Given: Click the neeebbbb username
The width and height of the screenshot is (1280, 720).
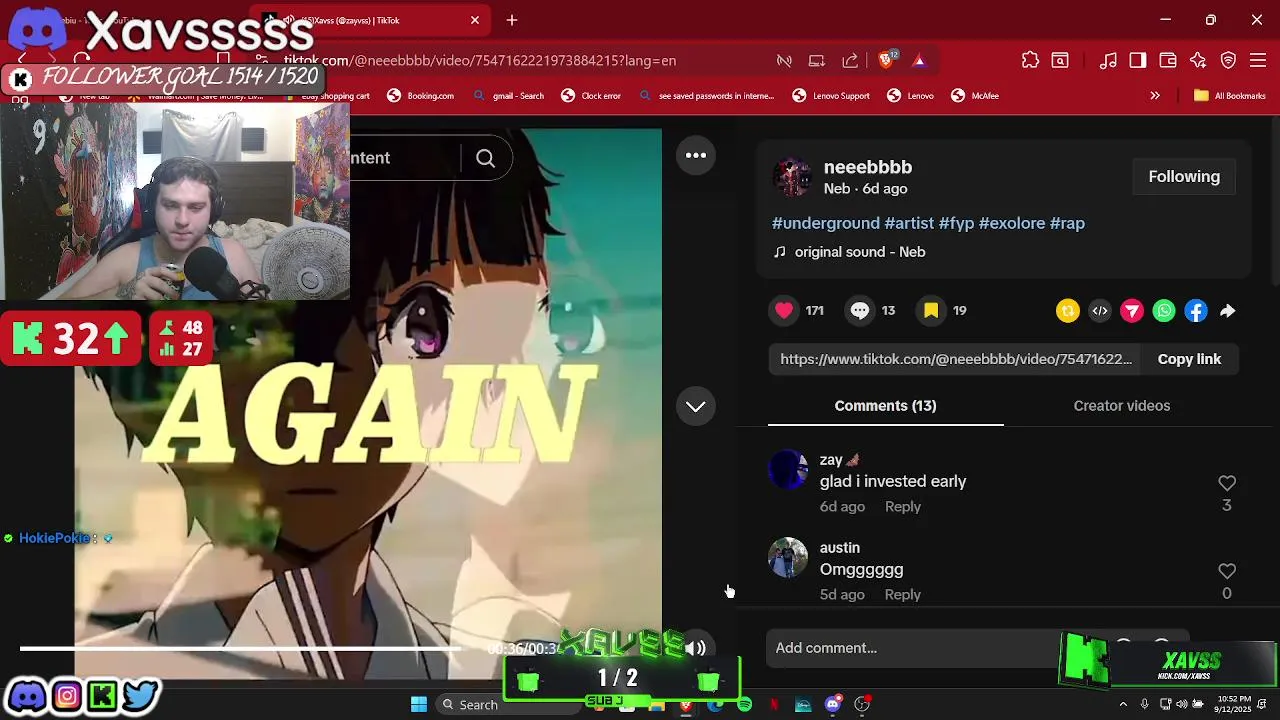Looking at the screenshot, I should [x=867, y=167].
